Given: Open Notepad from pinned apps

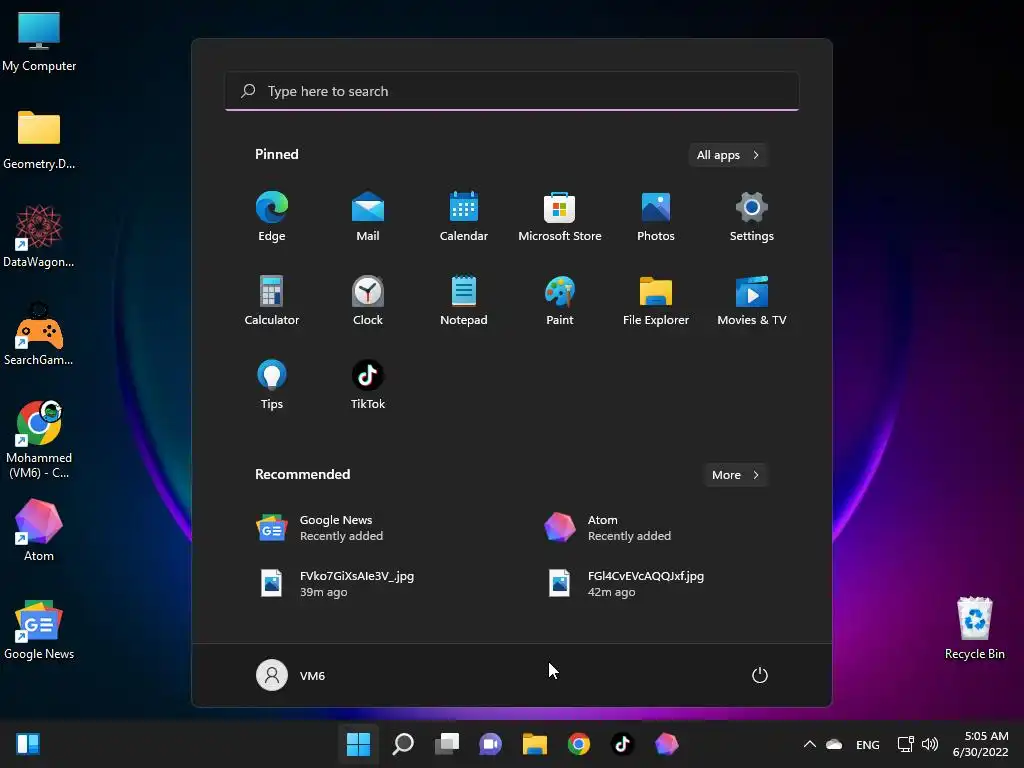Looking at the screenshot, I should [x=464, y=300].
